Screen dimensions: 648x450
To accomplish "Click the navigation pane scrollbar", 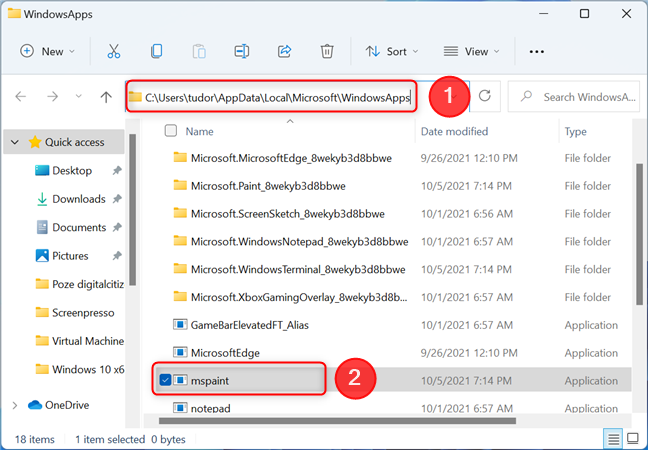I will pyautogui.click(x=132, y=209).
